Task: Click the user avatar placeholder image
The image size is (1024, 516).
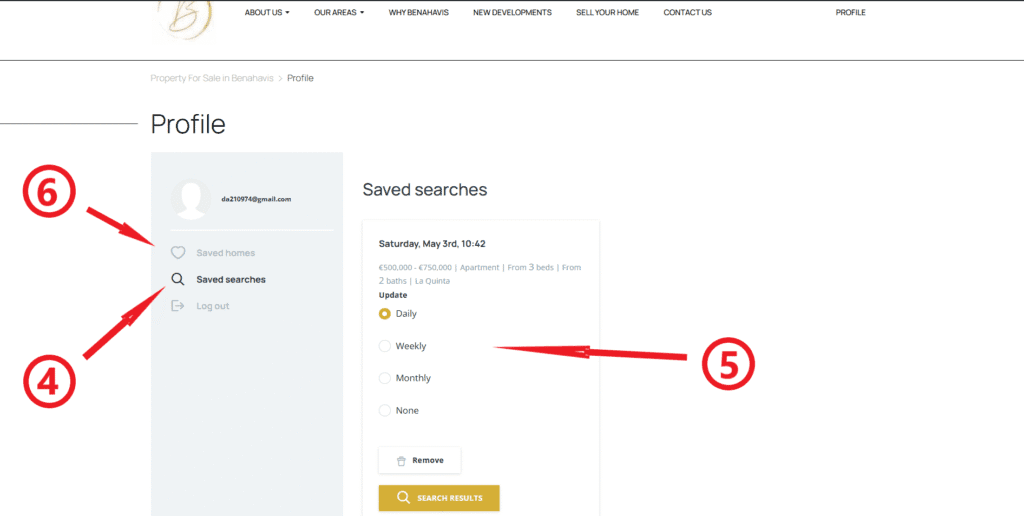Action: tap(190, 199)
